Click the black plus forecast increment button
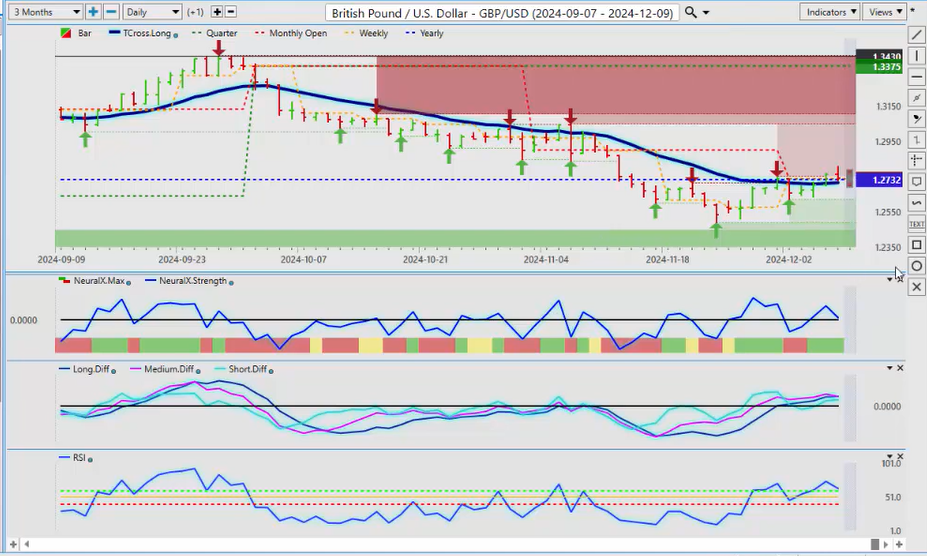This screenshot has height=556, width=927. 217,12
